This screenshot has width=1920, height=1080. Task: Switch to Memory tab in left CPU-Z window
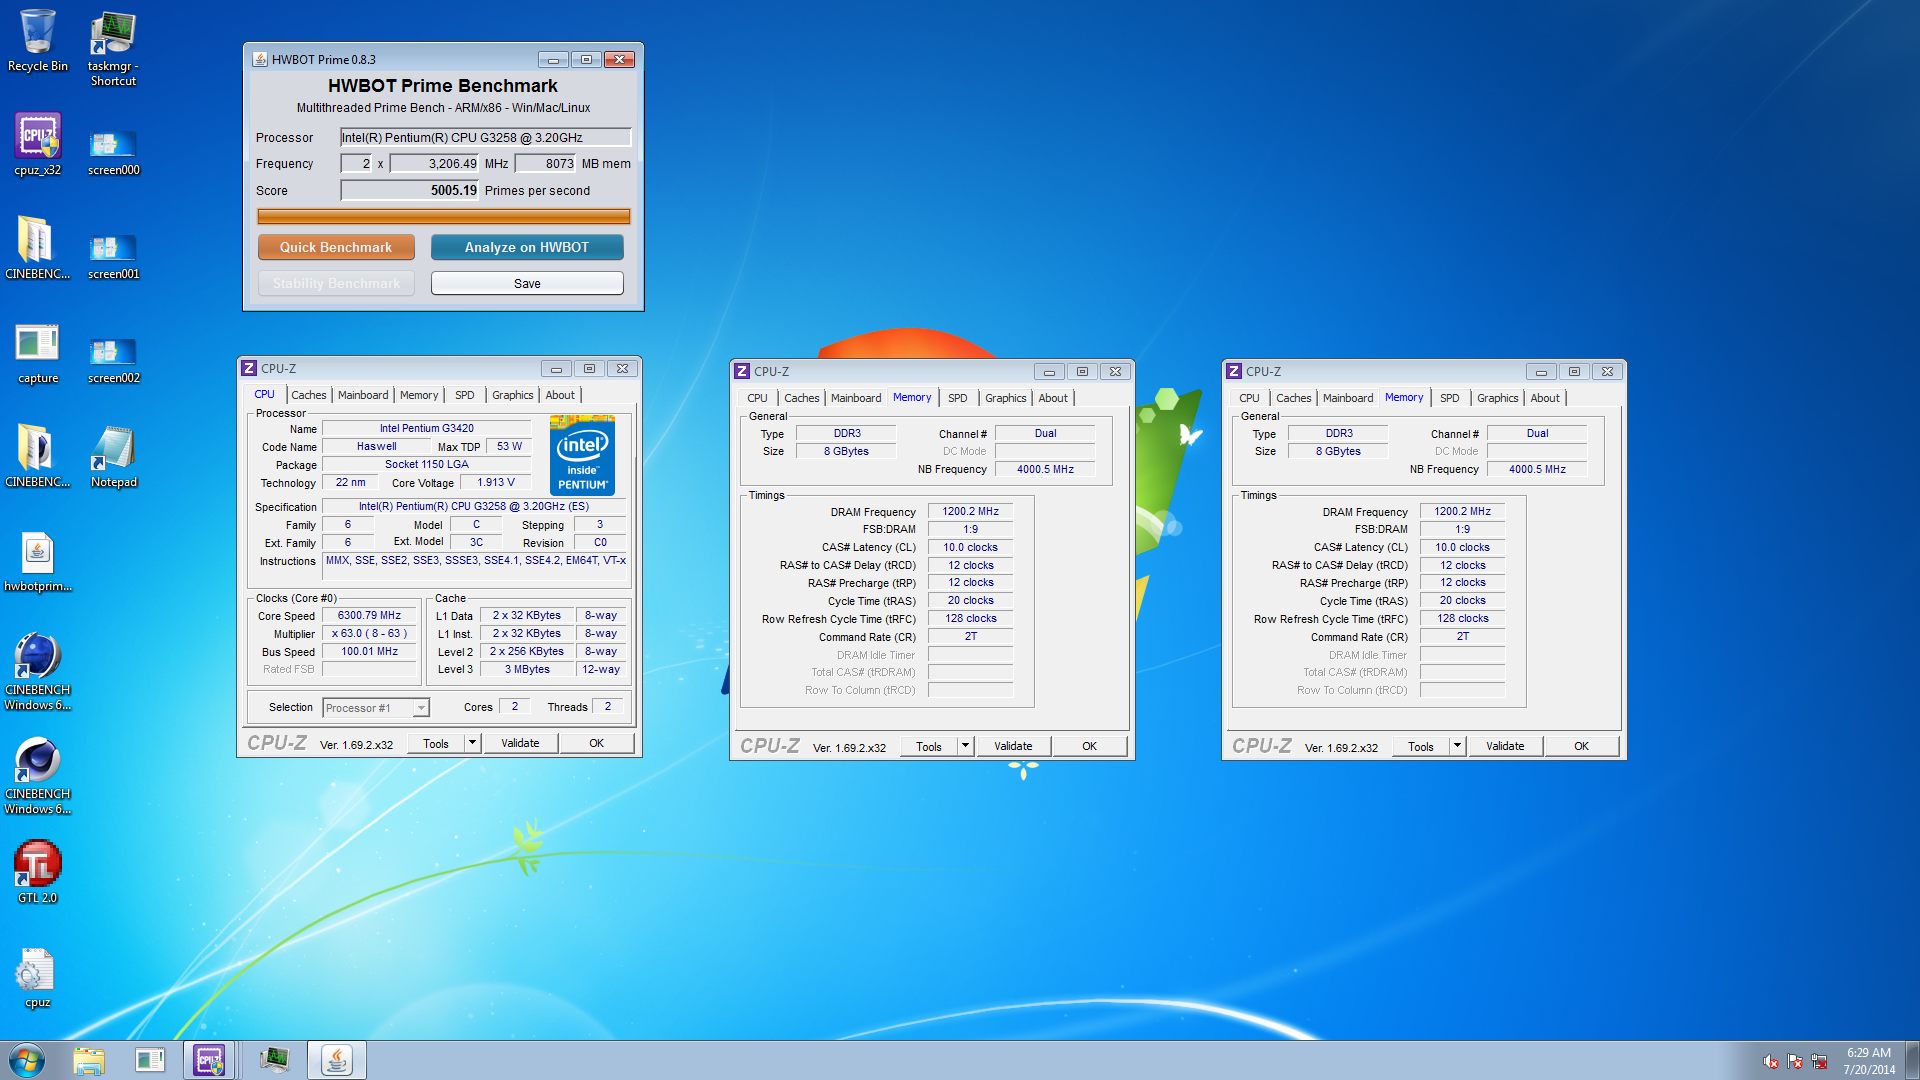point(419,395)
